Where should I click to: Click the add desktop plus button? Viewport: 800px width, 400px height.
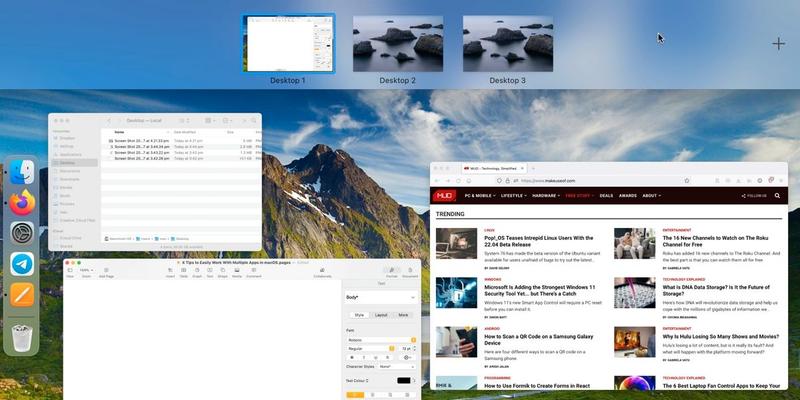click(x=779, y=44)
